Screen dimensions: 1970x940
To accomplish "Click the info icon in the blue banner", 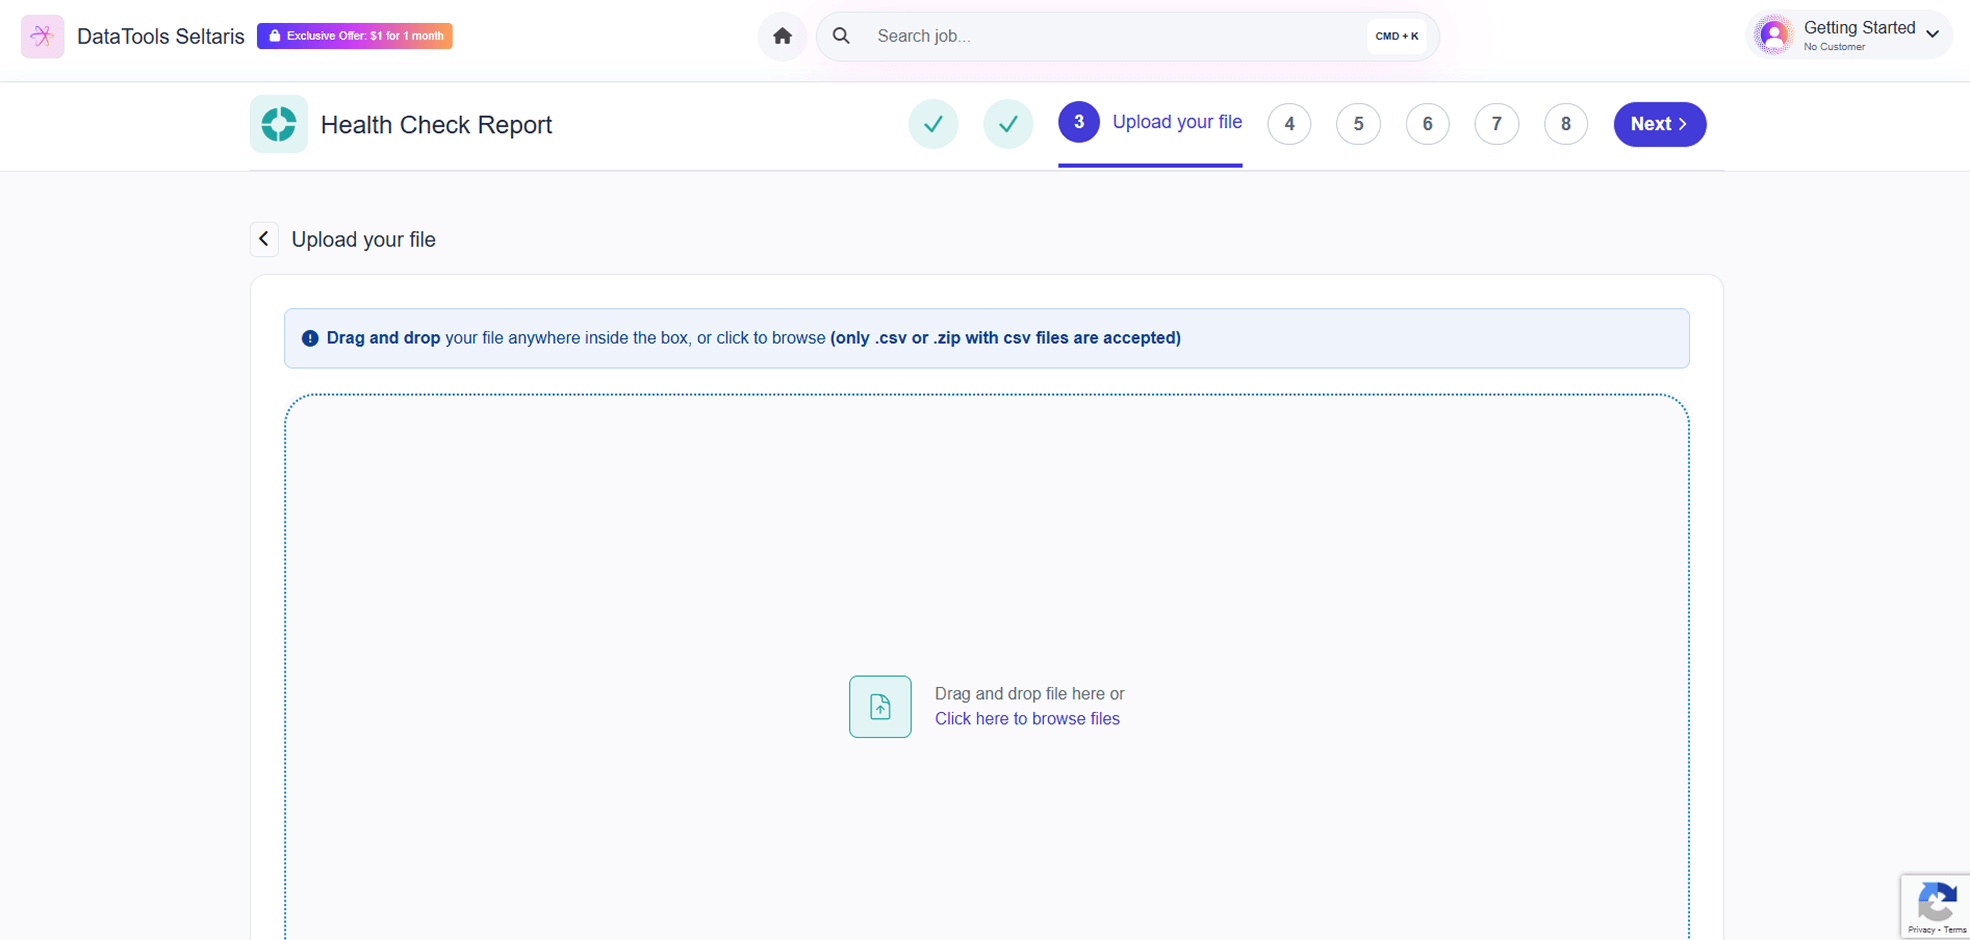I will click(310, 338).
